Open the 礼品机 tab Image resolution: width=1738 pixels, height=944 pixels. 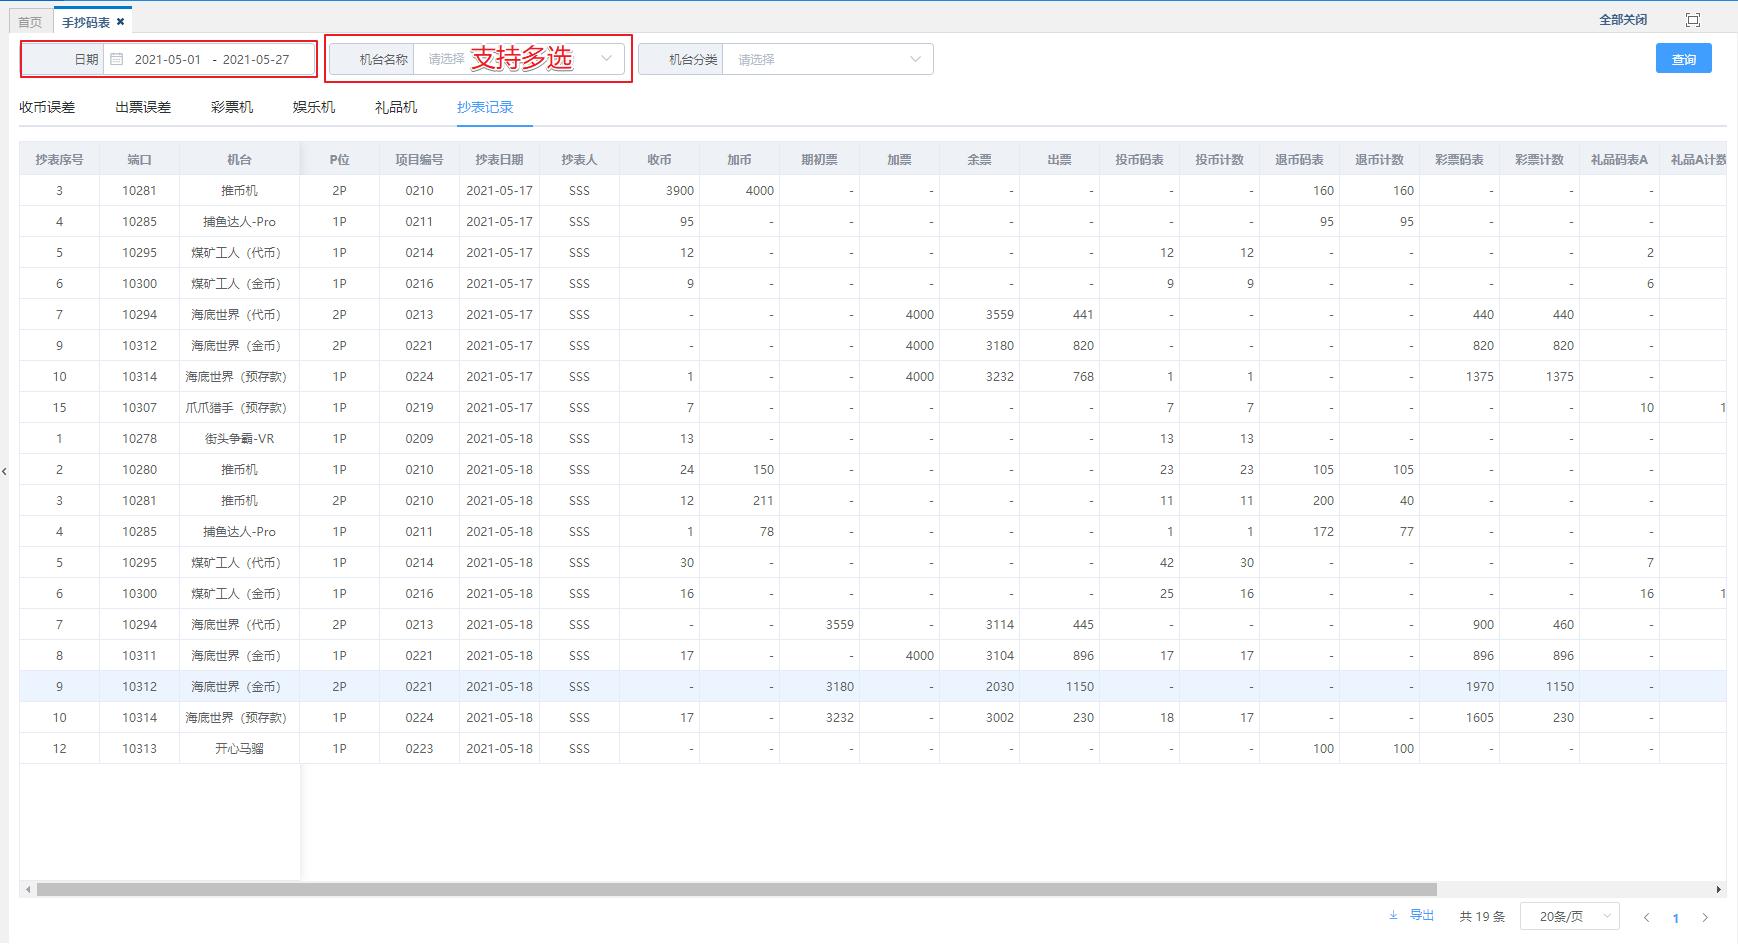[396, 107]
